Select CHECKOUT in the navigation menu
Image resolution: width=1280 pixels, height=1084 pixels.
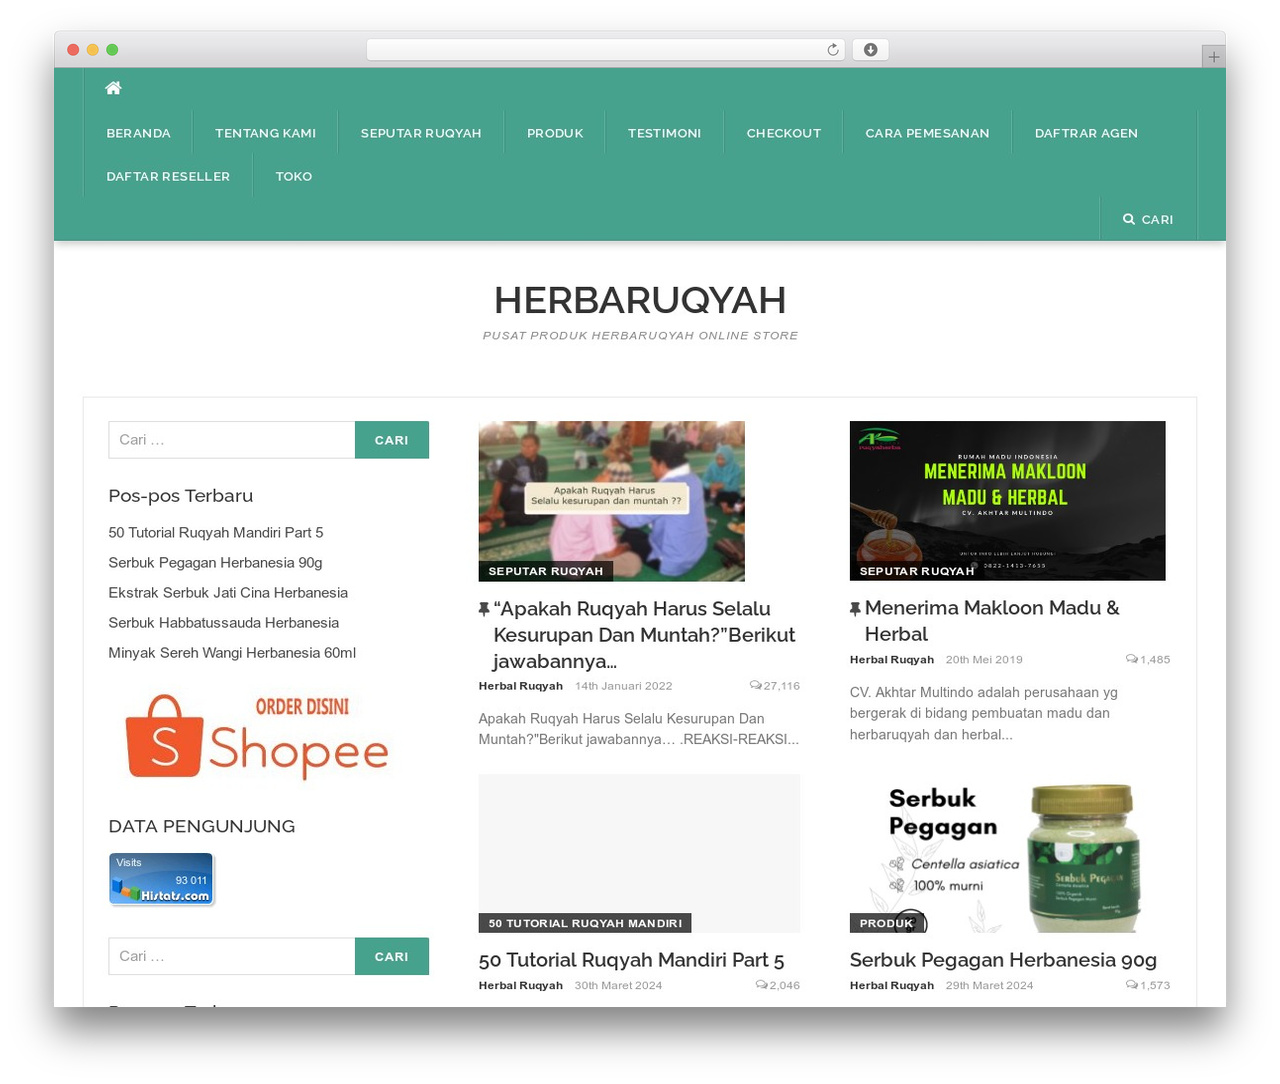point(784,133)
